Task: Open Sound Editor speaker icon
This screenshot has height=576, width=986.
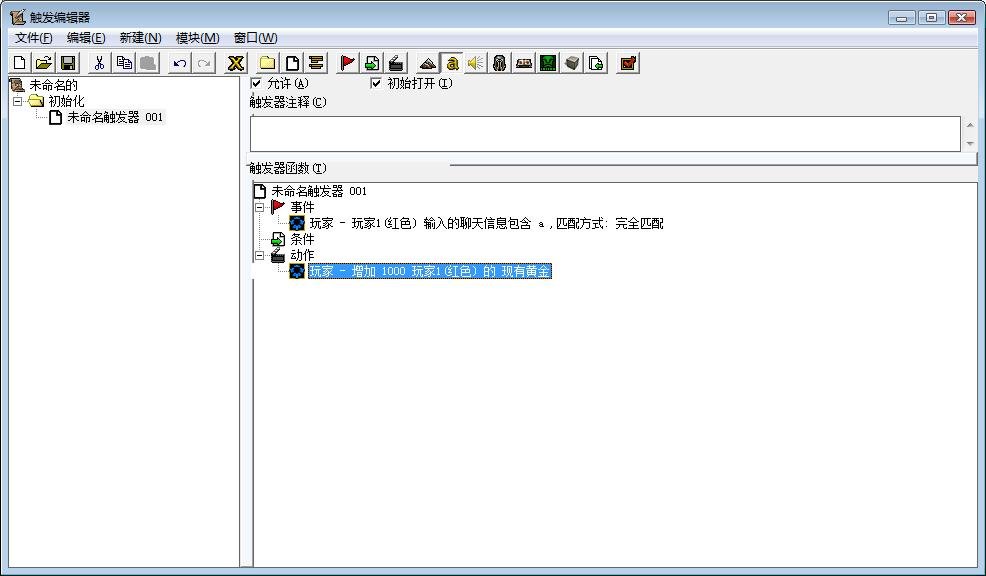Action: pyautogui.click(x=476, y=63)
